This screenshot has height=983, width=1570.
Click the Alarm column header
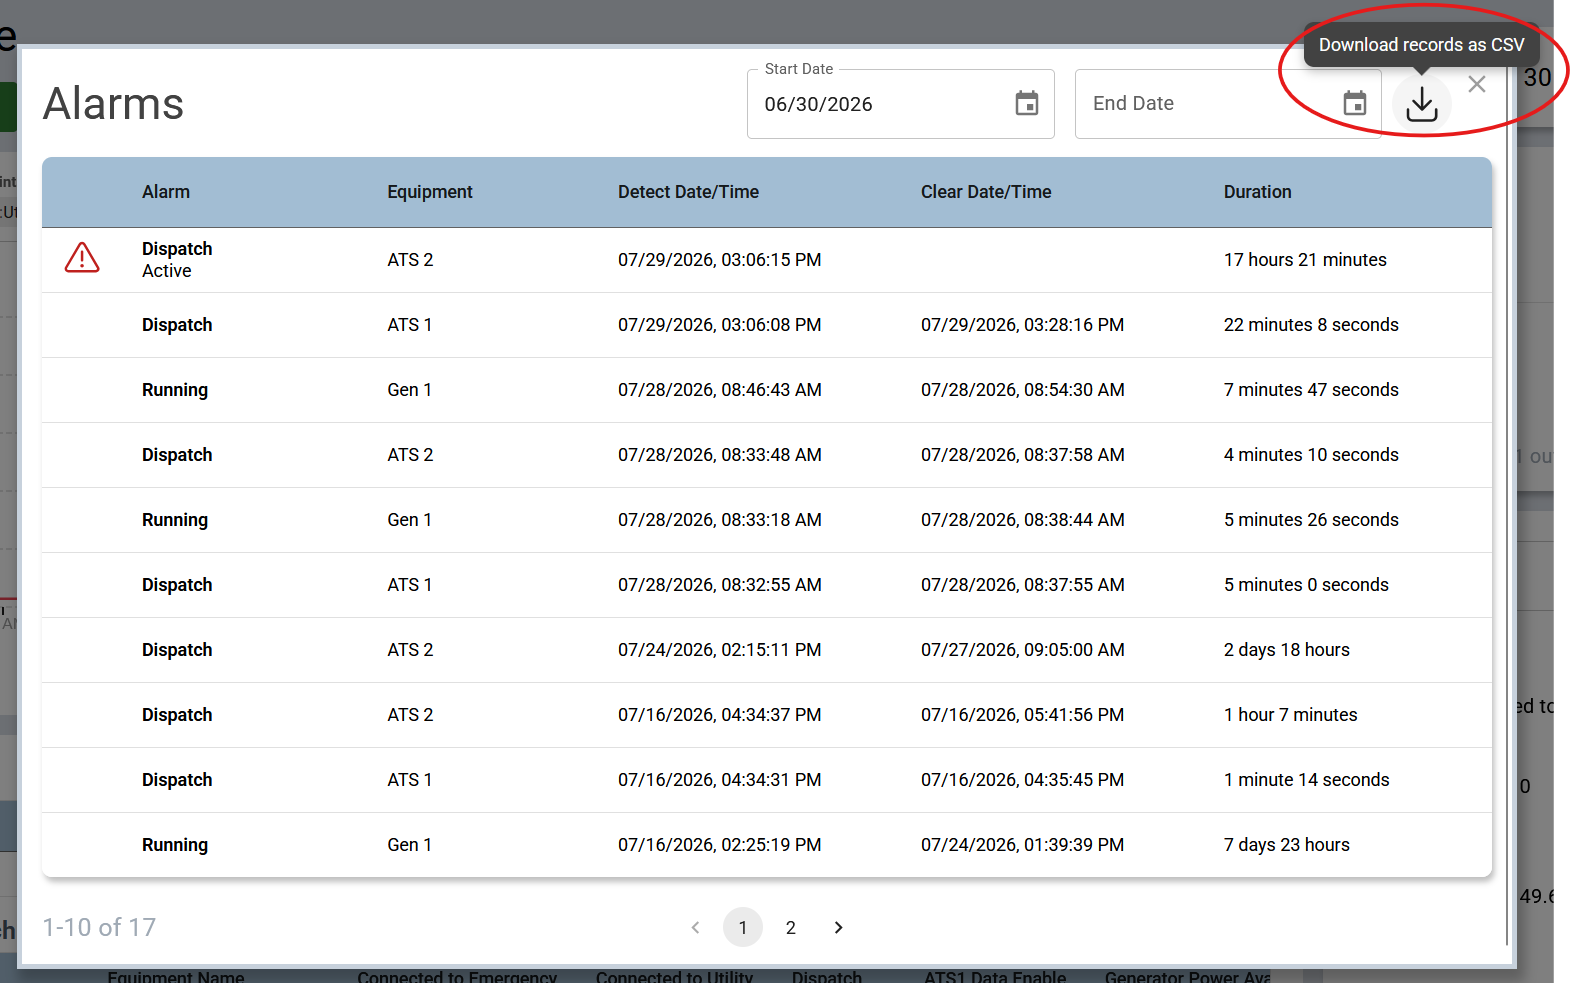tap(166, 192)
